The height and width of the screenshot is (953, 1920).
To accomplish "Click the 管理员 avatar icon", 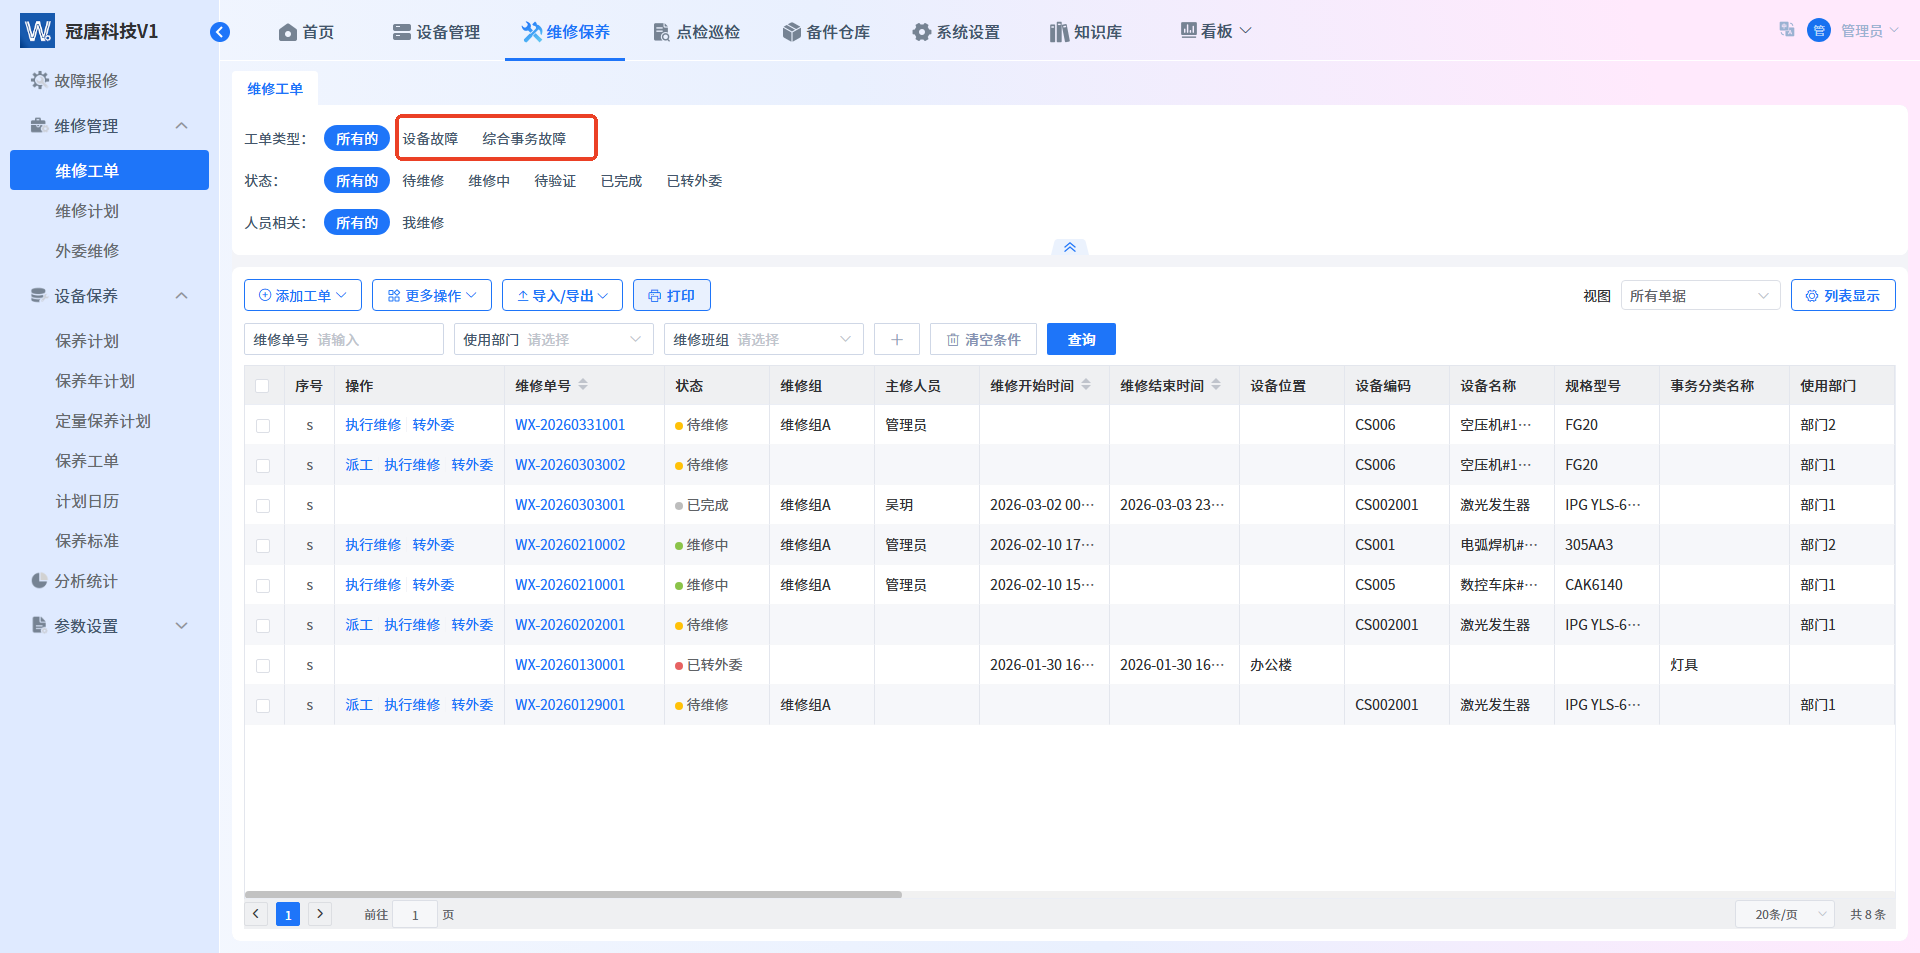I will [x=1819, y=30].
